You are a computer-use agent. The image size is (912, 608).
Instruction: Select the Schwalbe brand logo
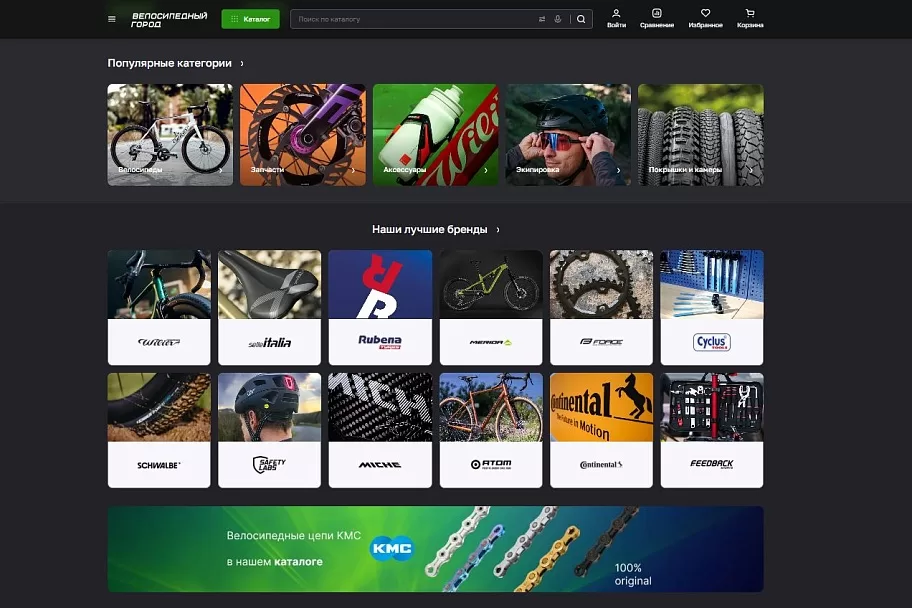point(159,465)
